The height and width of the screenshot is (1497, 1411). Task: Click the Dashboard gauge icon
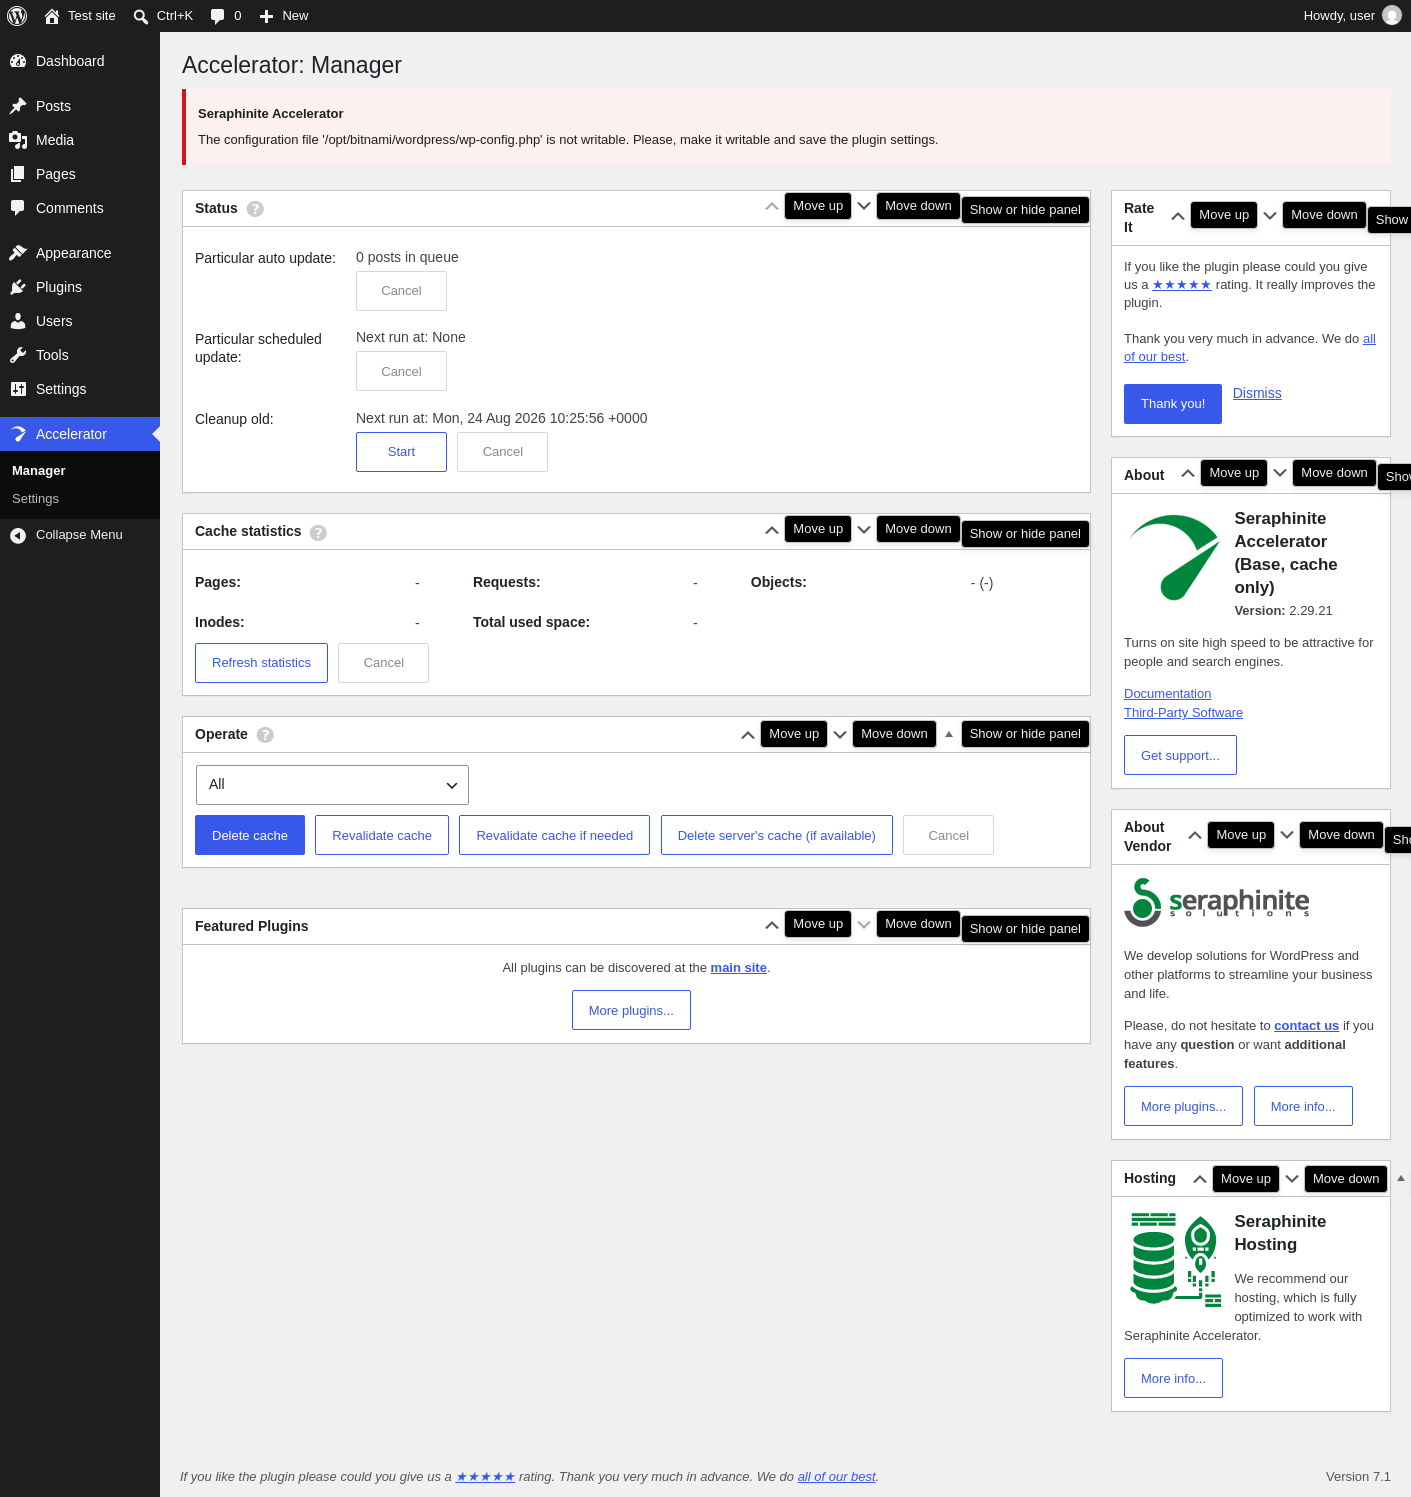click(18, 61)
